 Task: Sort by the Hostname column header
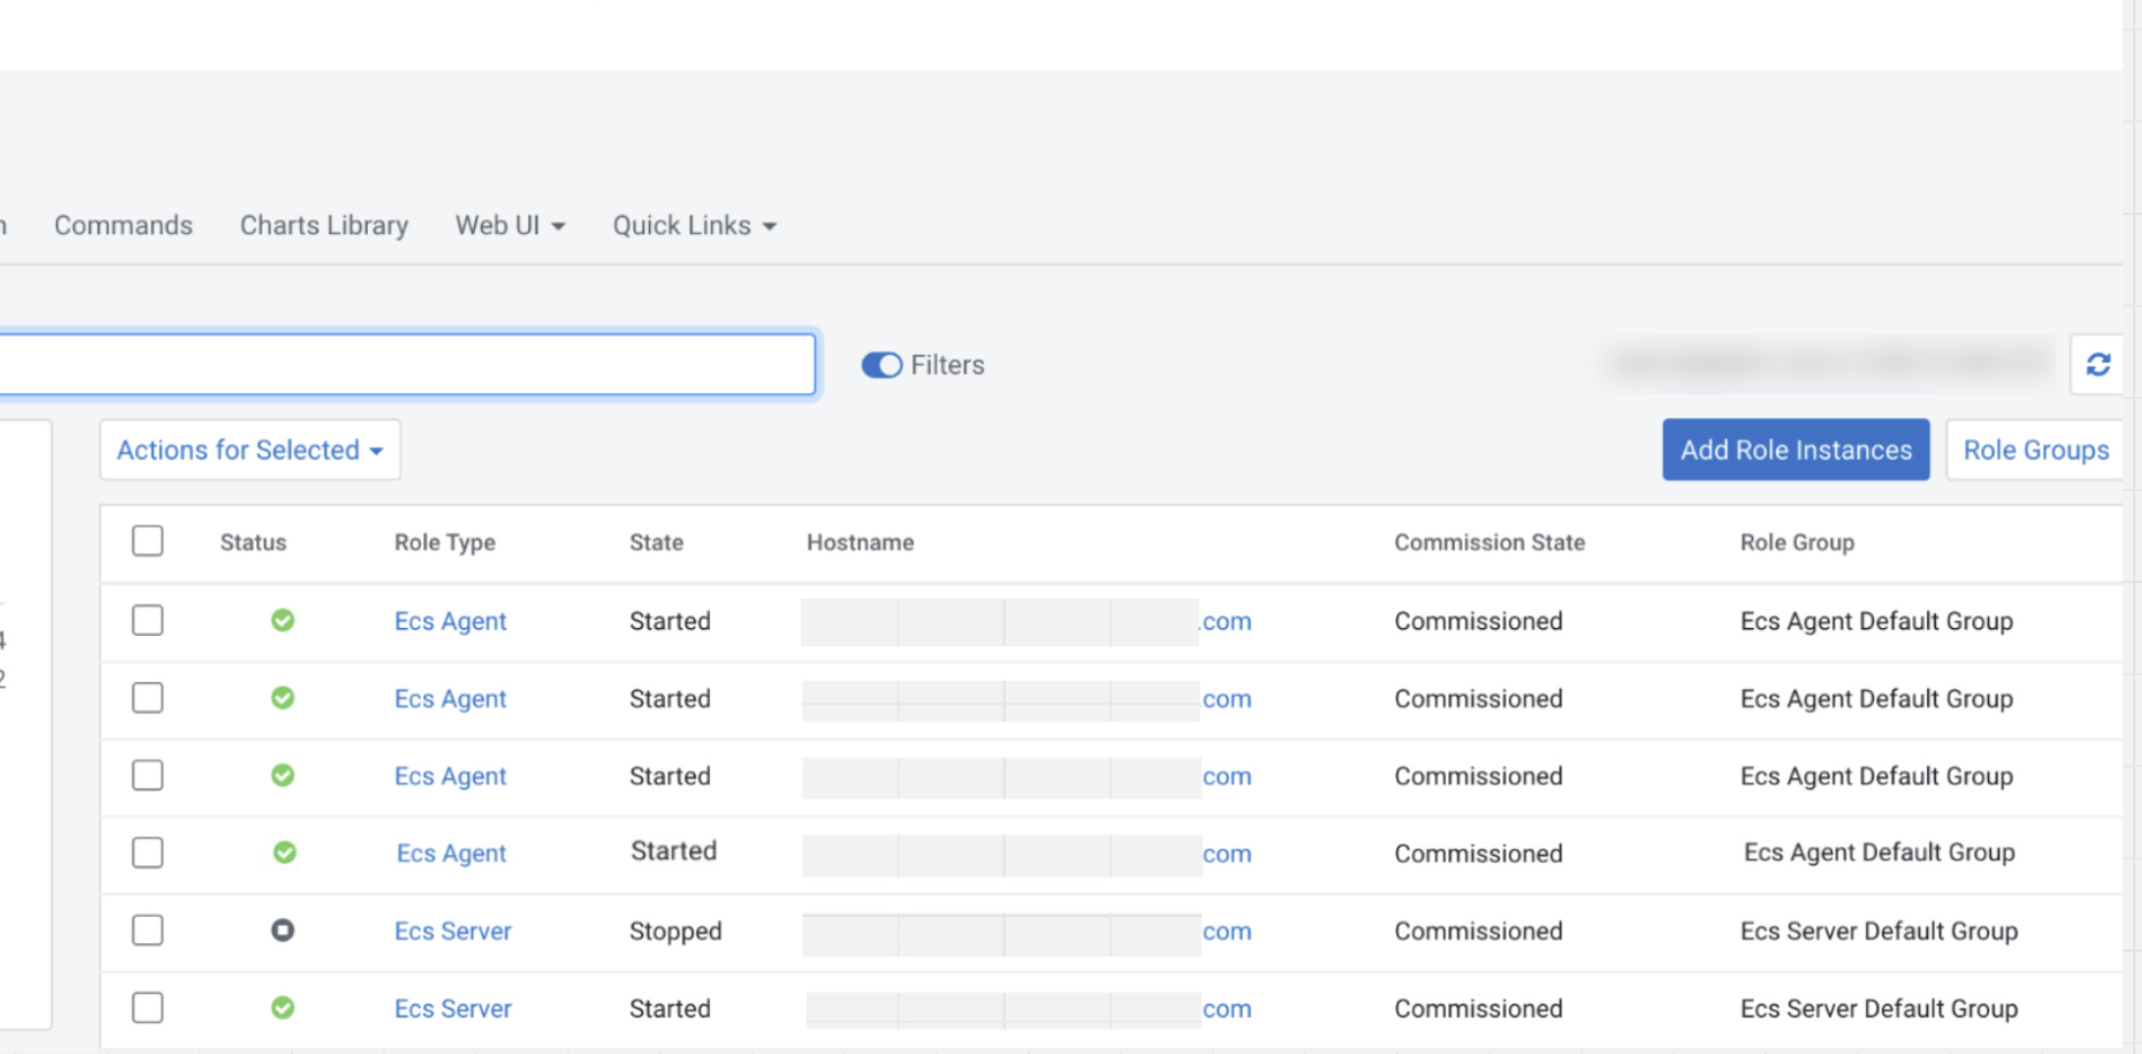tap(860, 542)
